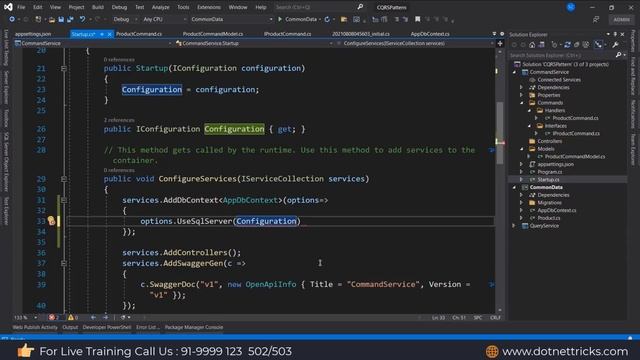Click the tab settings gear icon
The image size is (640, 360).
pos(502,34)
